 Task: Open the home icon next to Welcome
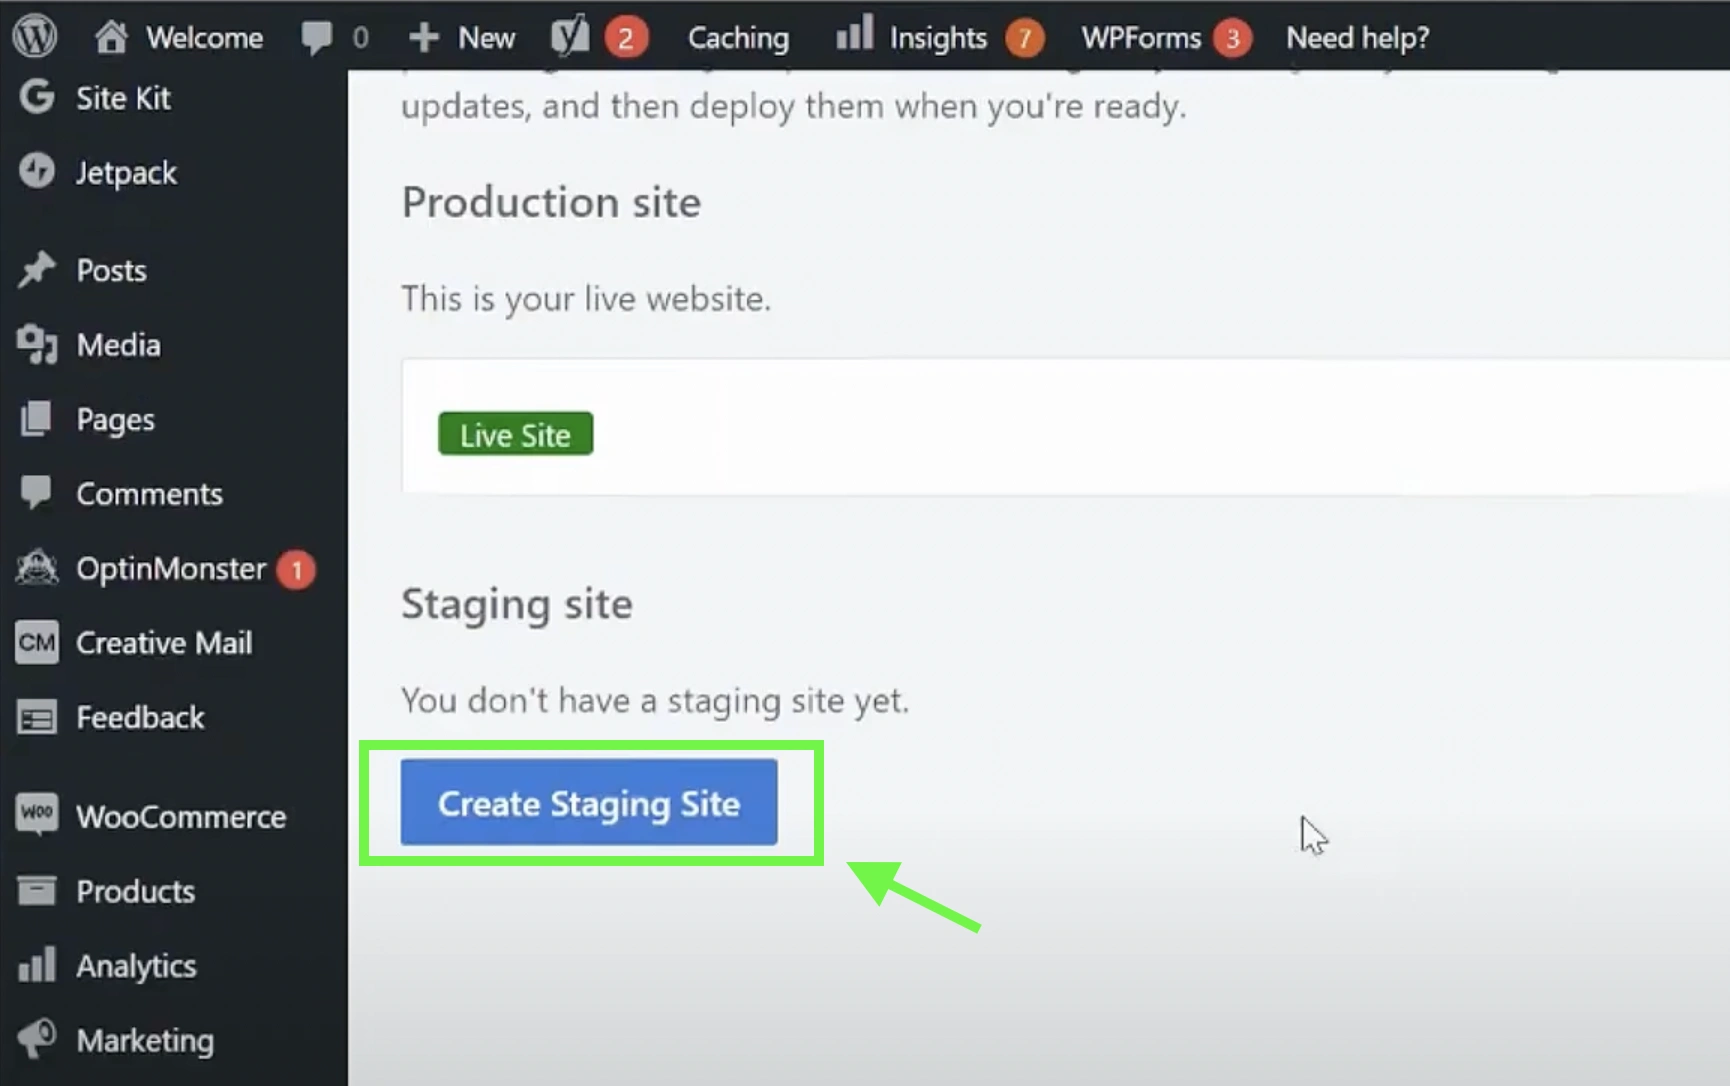click(x=111, y=37)
